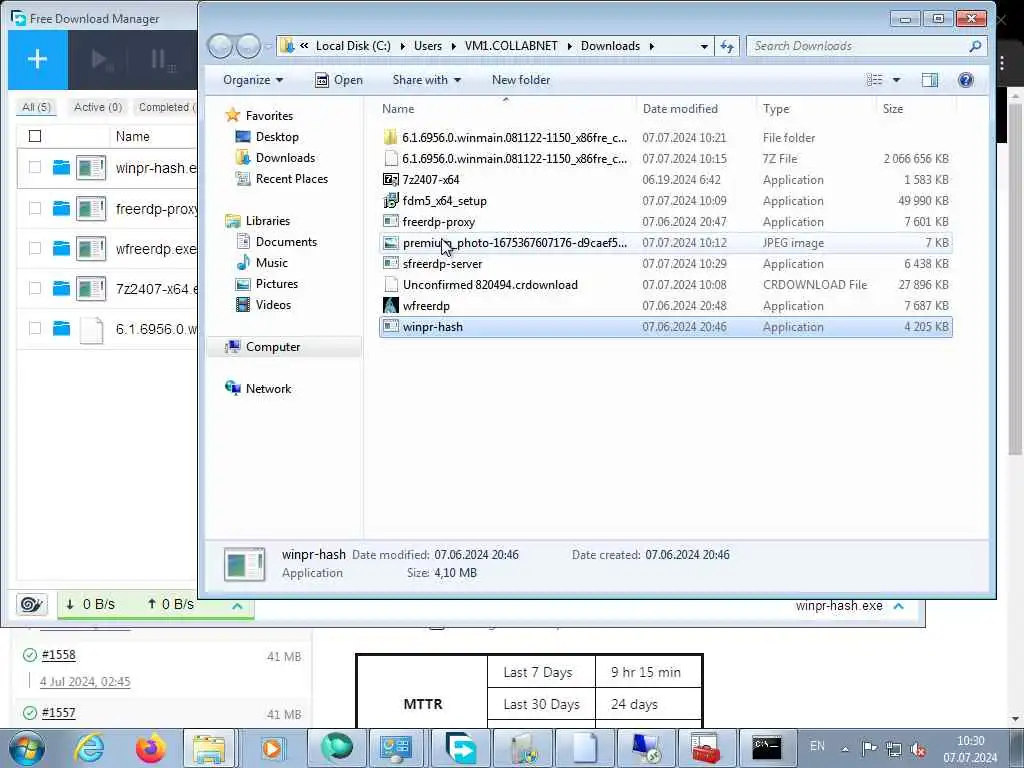Screen dimensions: 1024x768
Task: Expand chevron next to winpr-hash.exe at bottom
Action: click(899, 606)
